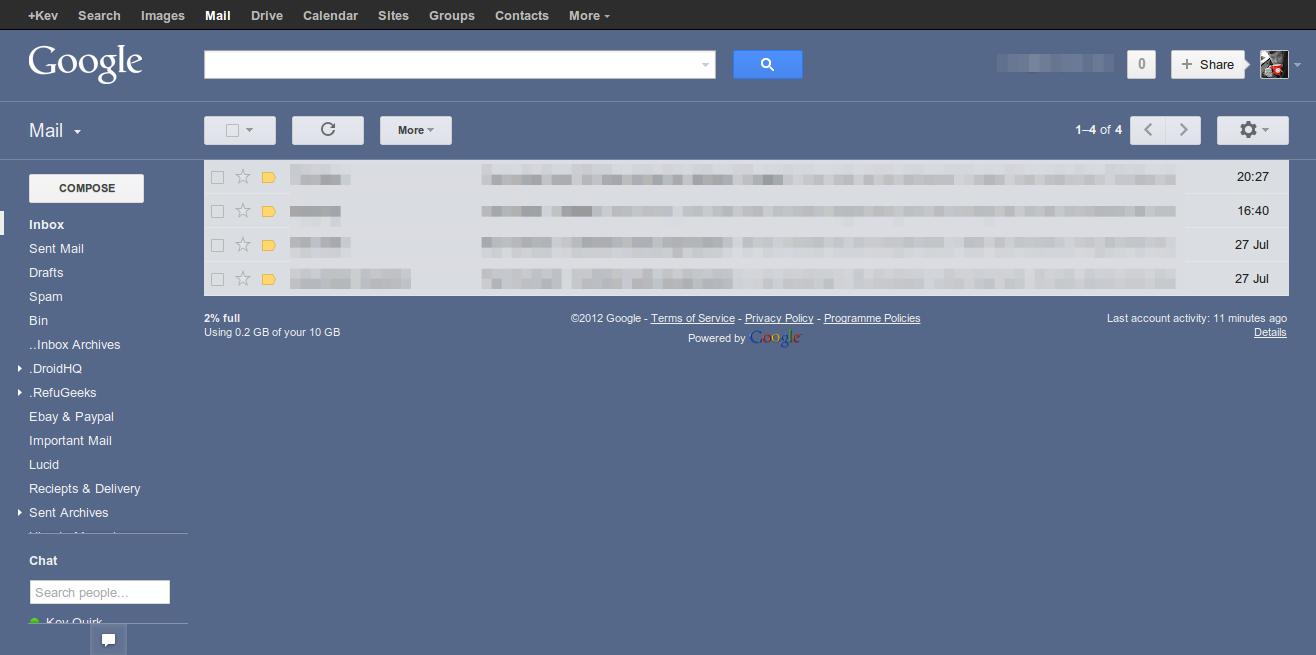The width and height of the screenshot is (1316, 655).
Task: Star the email received at 20:27
Action: point(242,177)
